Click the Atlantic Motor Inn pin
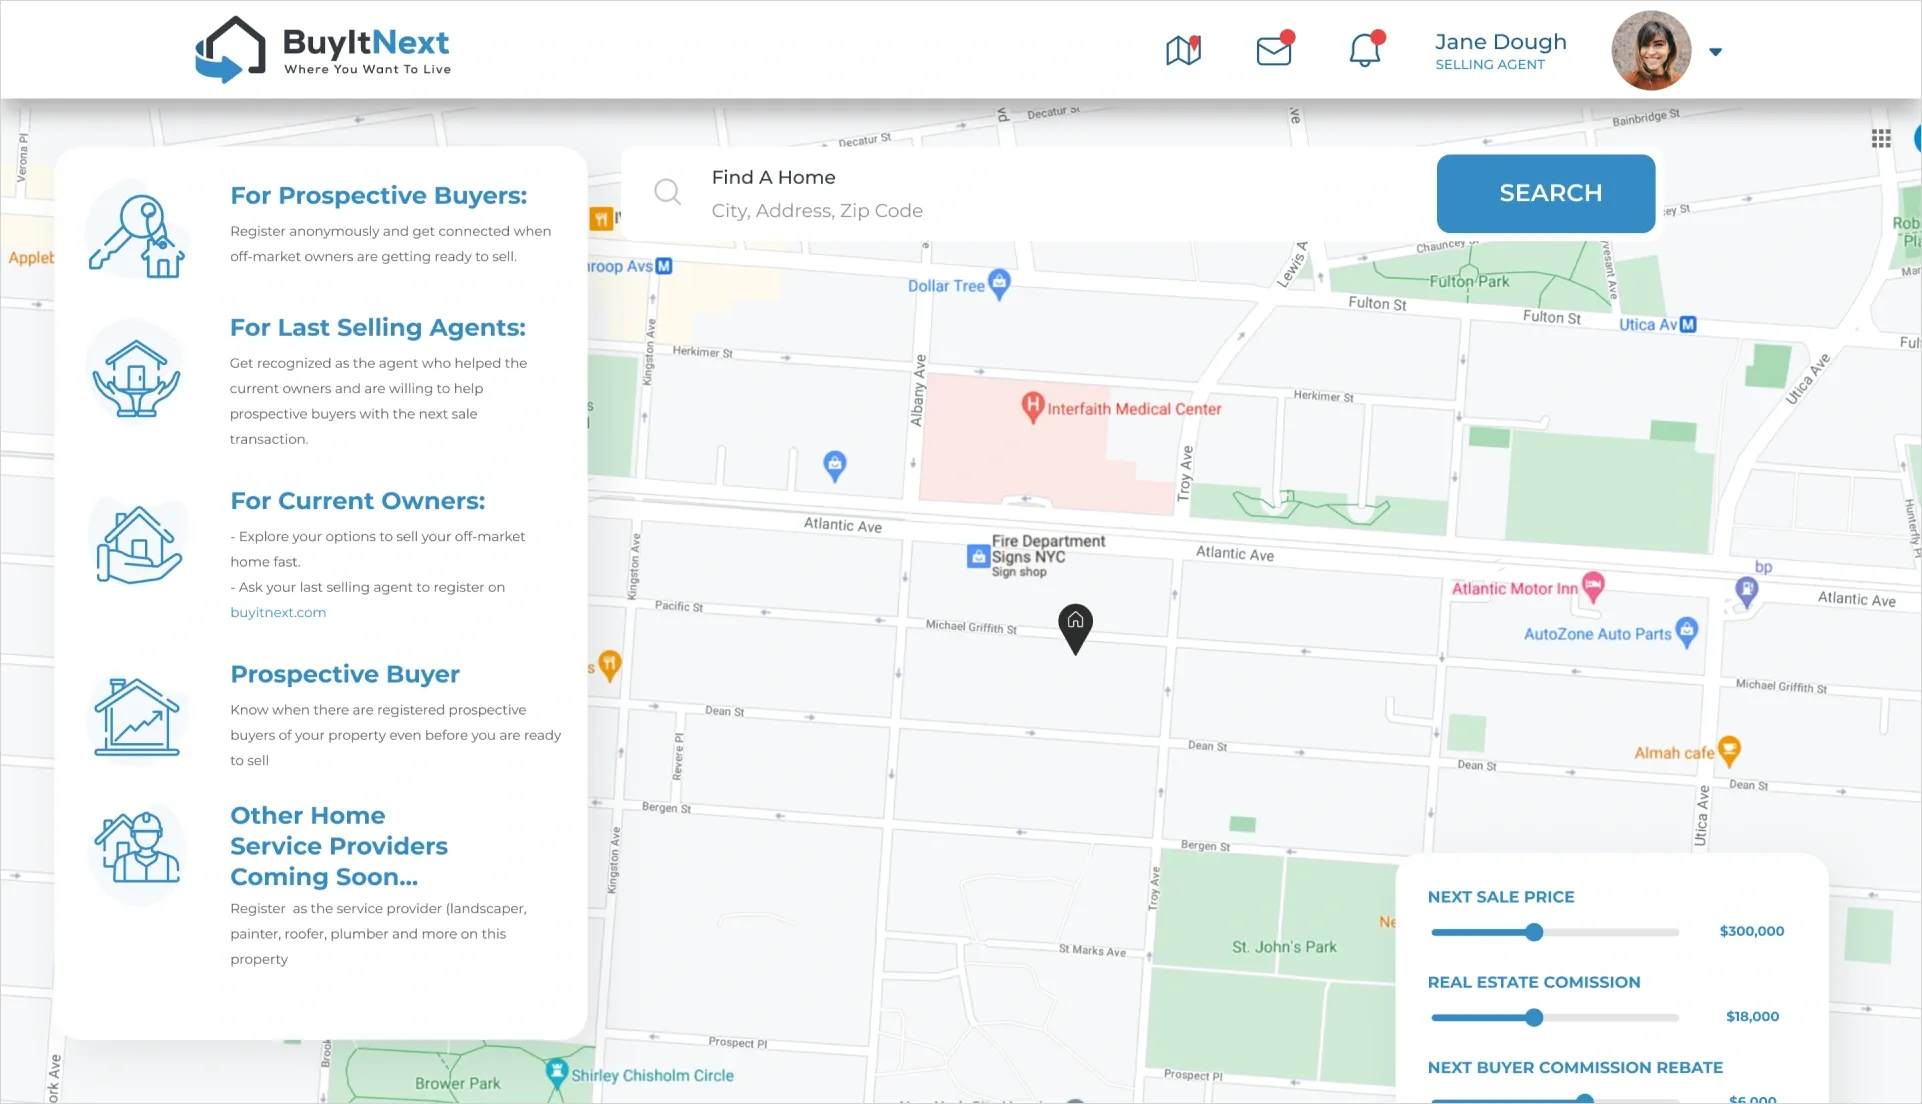The height and width of the screenshot is (1104, 1922). [x=1593, y=586]
